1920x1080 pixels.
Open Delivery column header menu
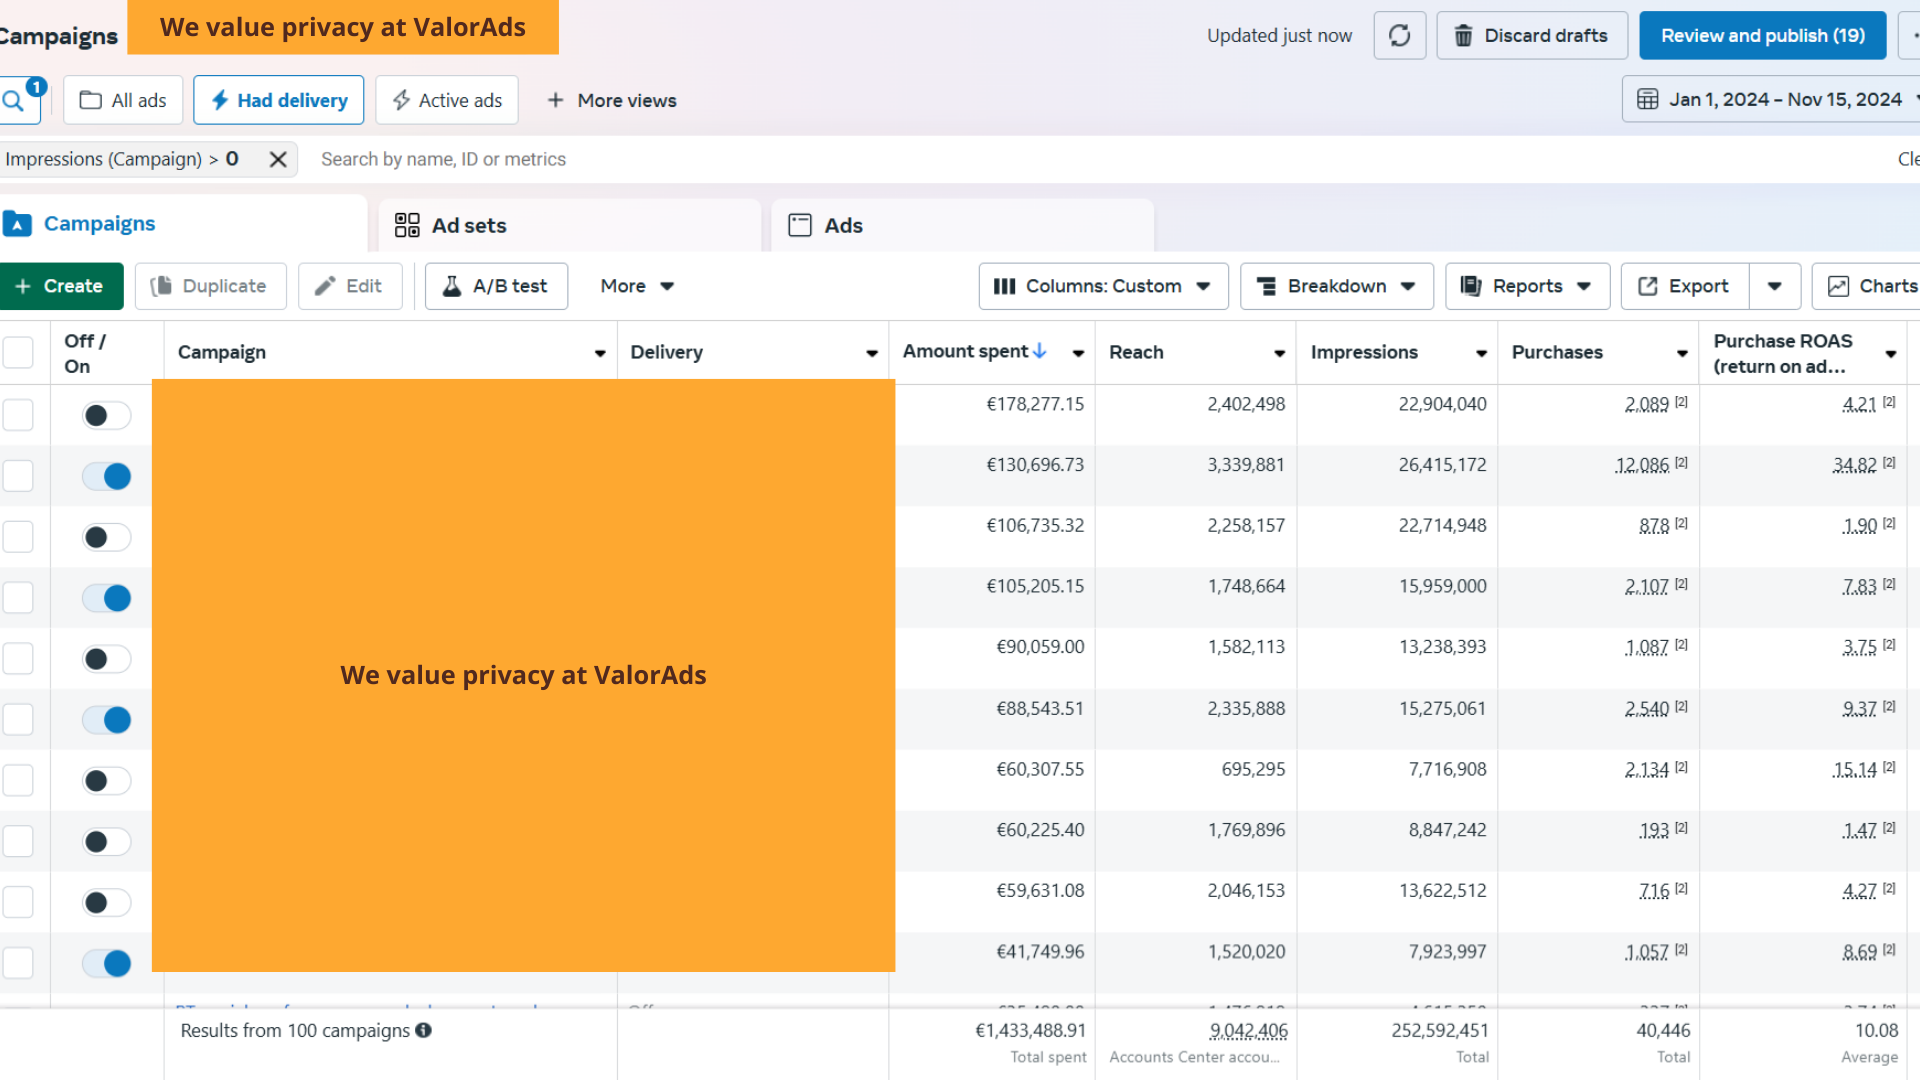coord(872,353)
